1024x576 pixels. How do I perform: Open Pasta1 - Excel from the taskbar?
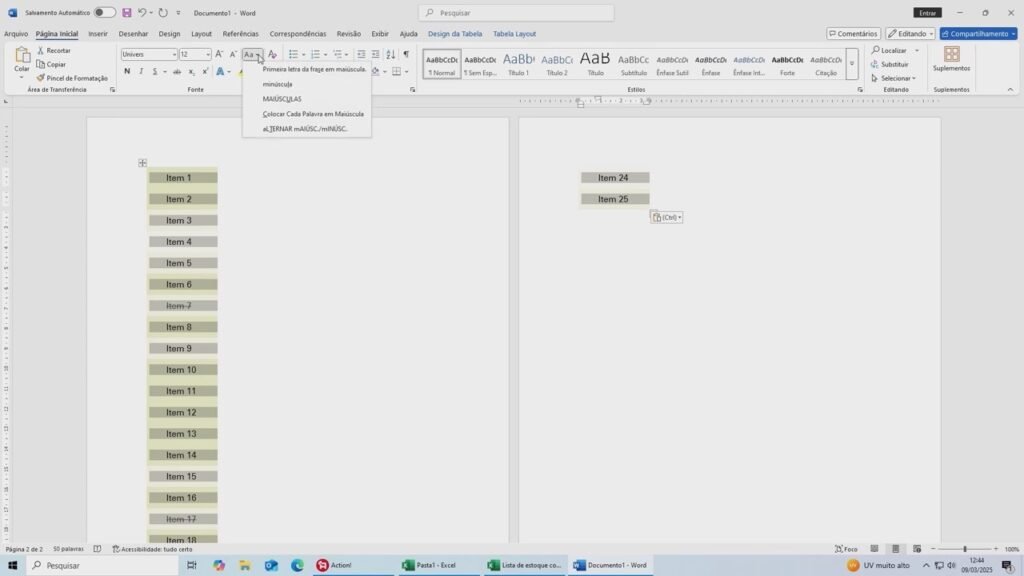tap(430, 565)
